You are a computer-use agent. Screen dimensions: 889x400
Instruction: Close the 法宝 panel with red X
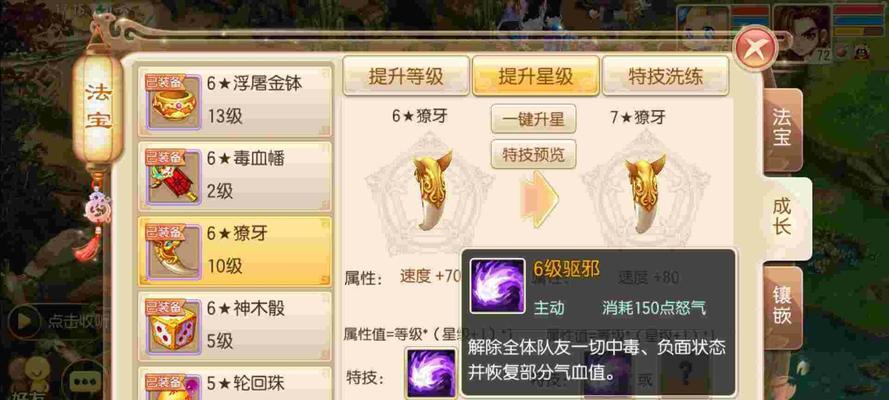(755, 48)
